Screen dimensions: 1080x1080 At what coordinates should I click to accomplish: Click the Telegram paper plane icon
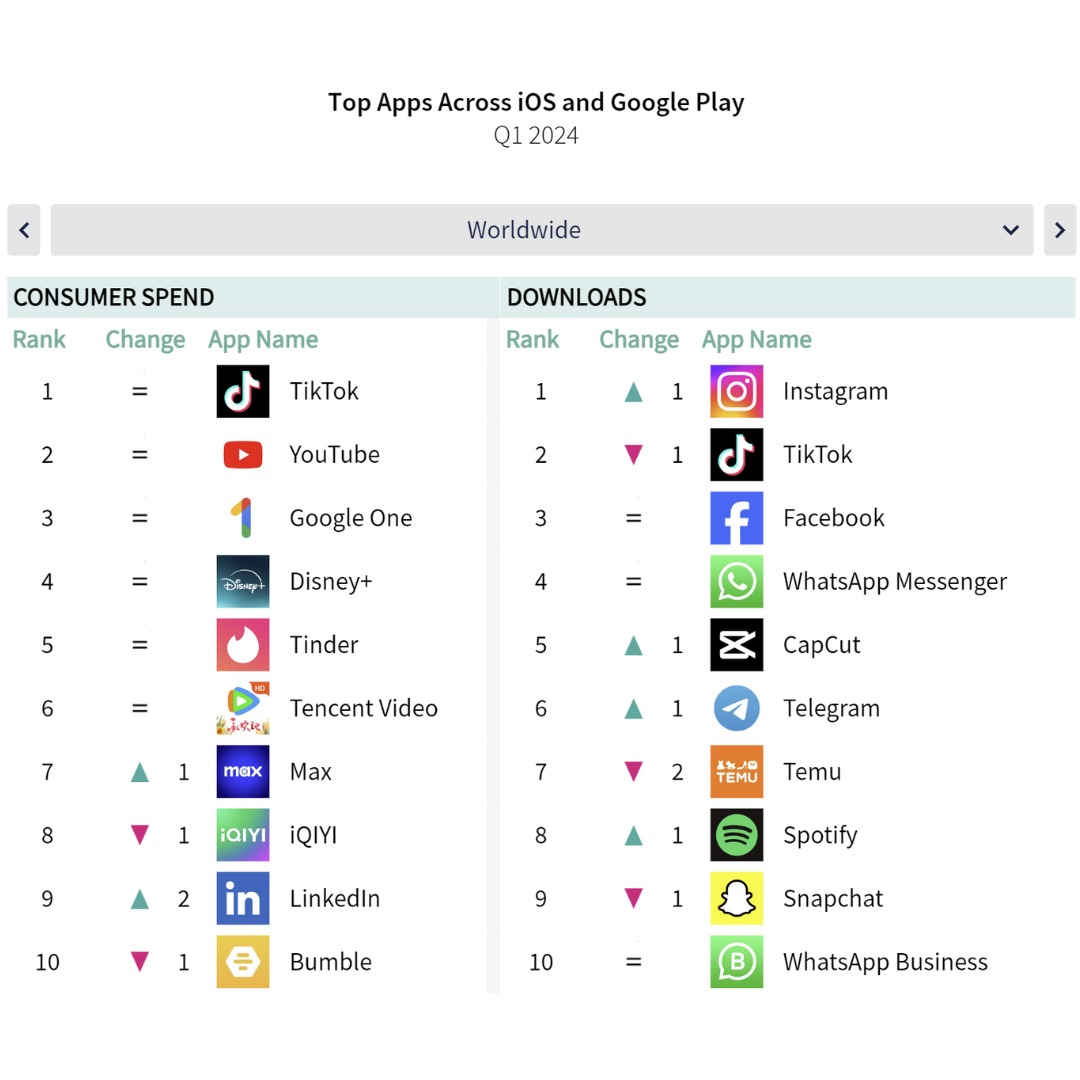736,708
